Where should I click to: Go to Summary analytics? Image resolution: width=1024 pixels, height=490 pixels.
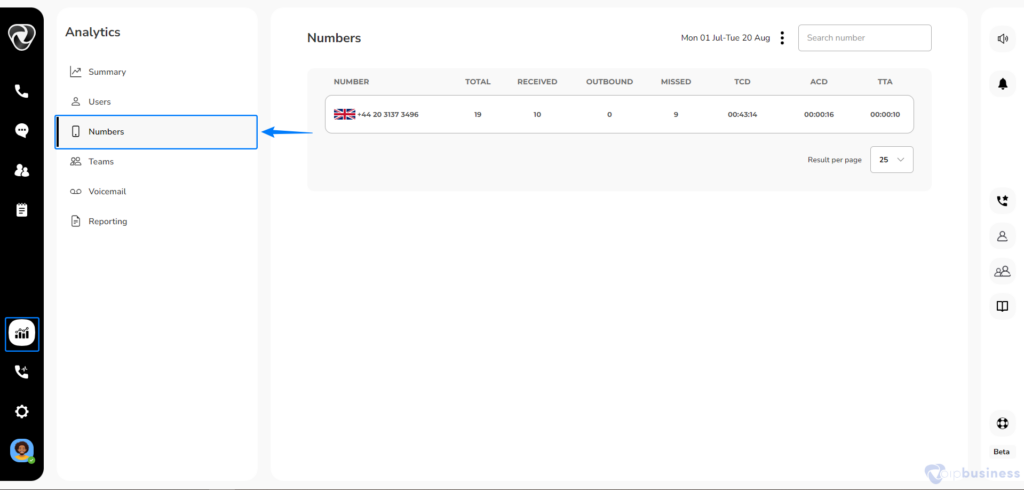(107, 72)
